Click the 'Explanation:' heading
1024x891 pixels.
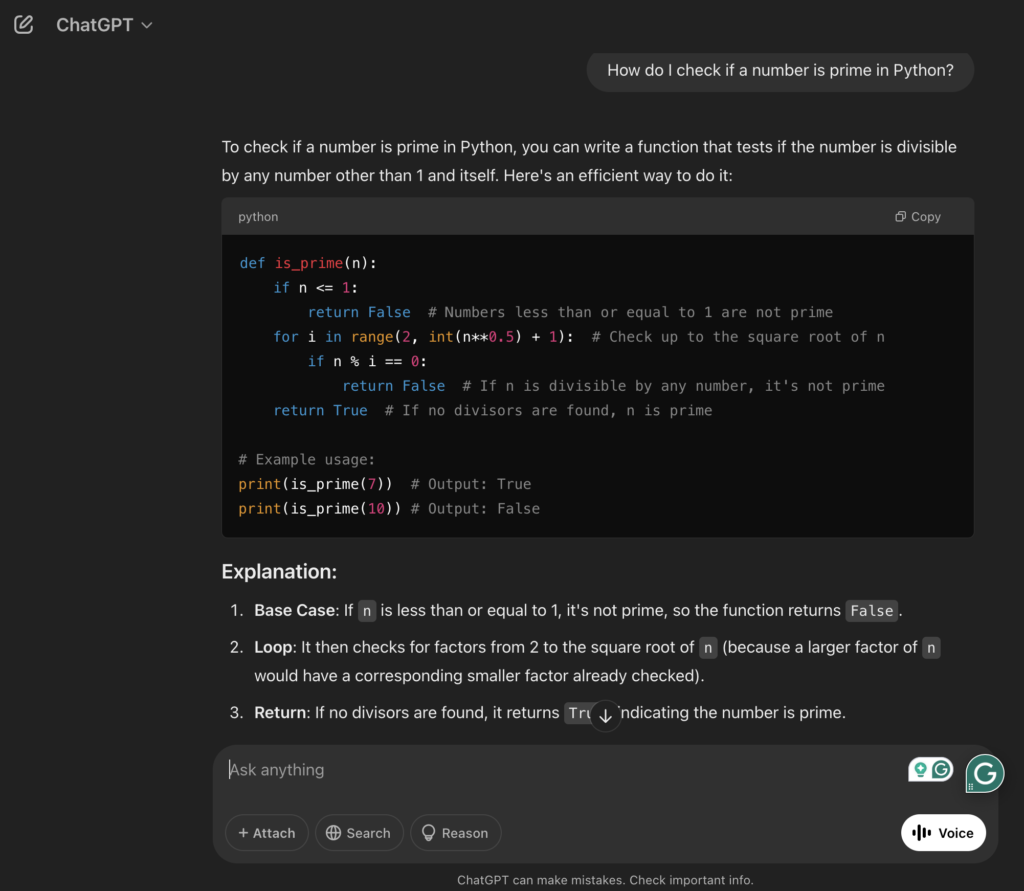click(279, 572)
